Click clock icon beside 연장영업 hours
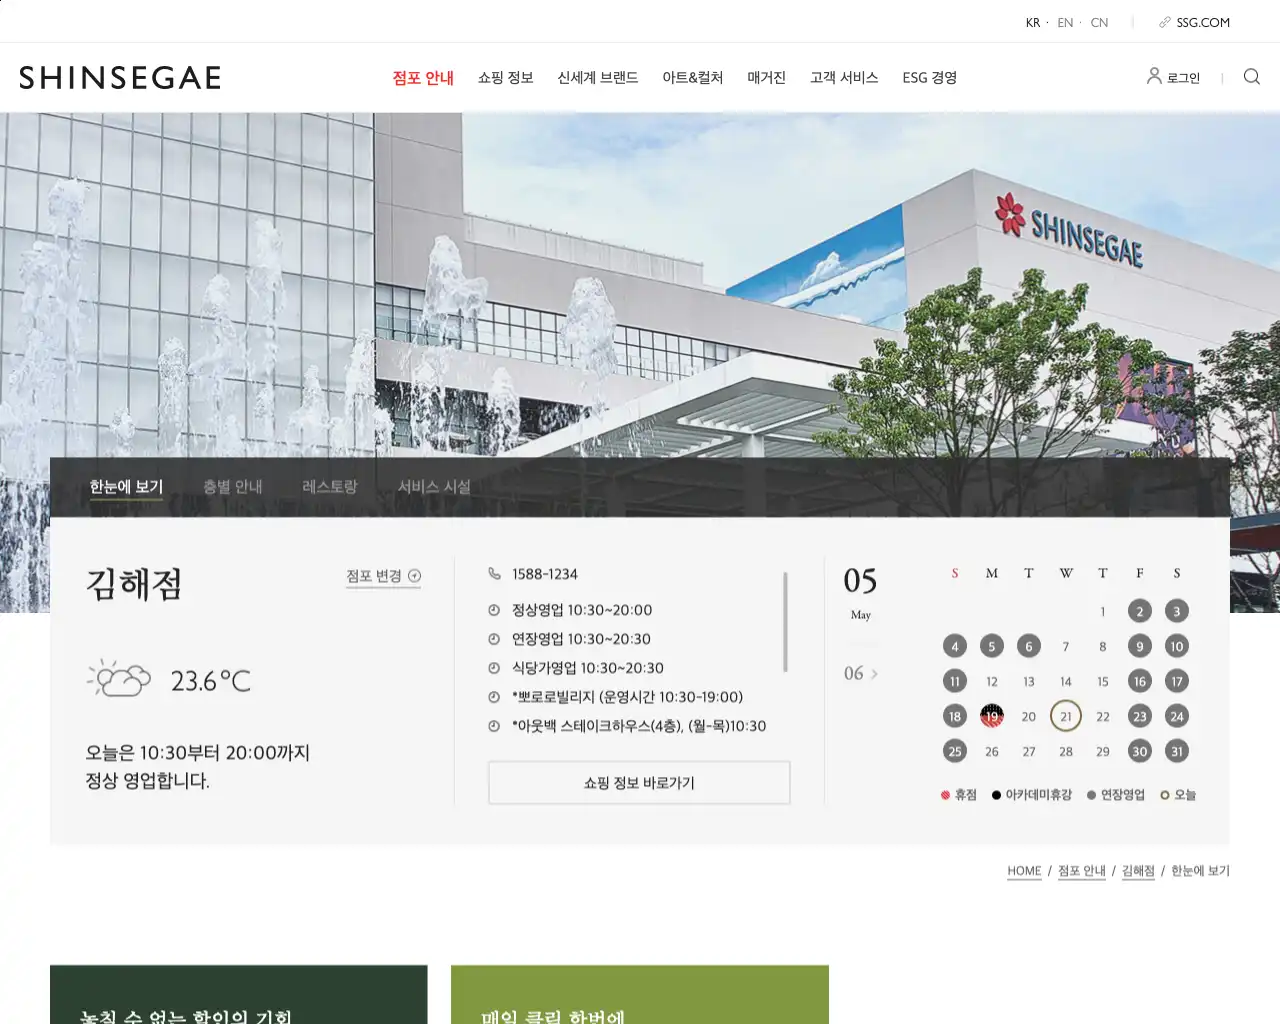The image size is (1280, 1024). (494, 639)
